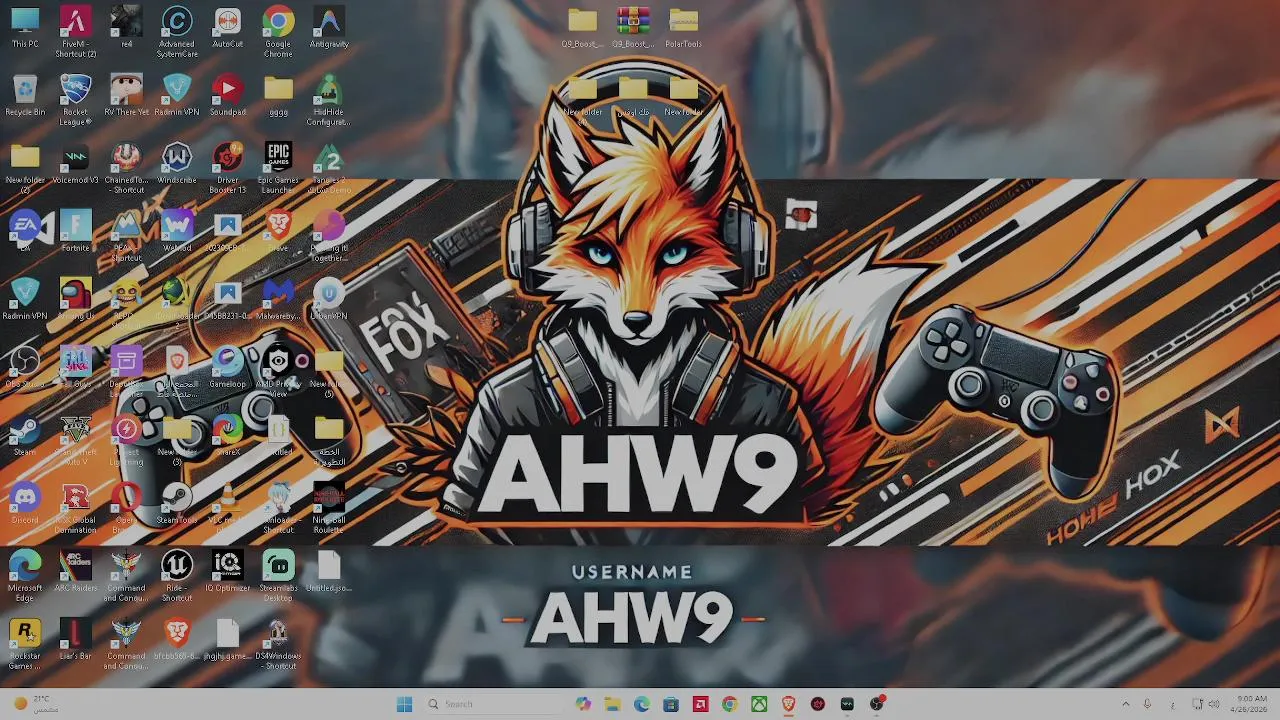1280x720 pixels.
Task: Launch Fall Guys from the desktop
Action: click(x=76, y=368)
